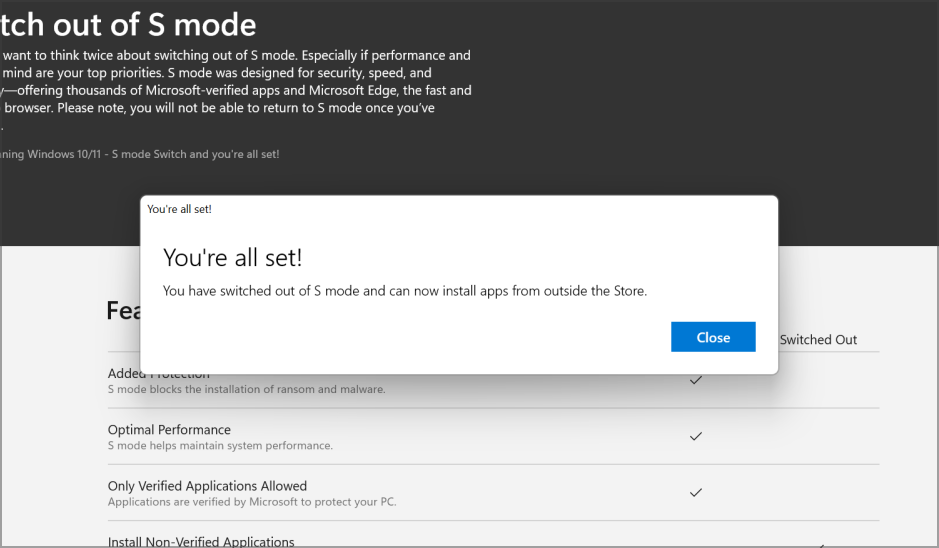939x548 pixels.
Task: Click the Install Non-Verified Applications checkmark
Action: point(821,545)
